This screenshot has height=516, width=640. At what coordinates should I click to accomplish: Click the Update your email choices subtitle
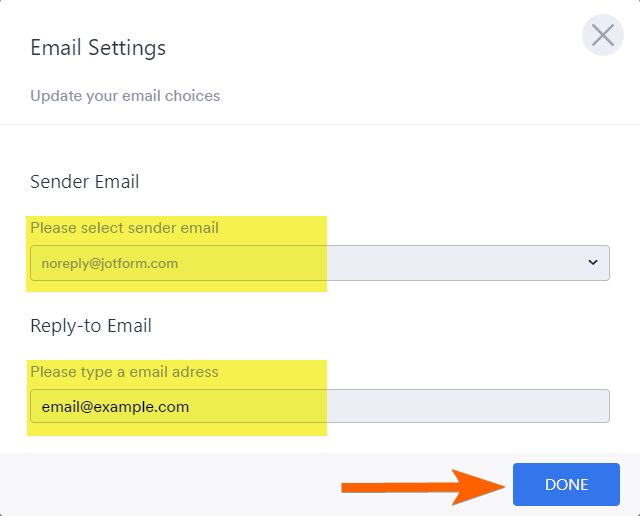125,96
